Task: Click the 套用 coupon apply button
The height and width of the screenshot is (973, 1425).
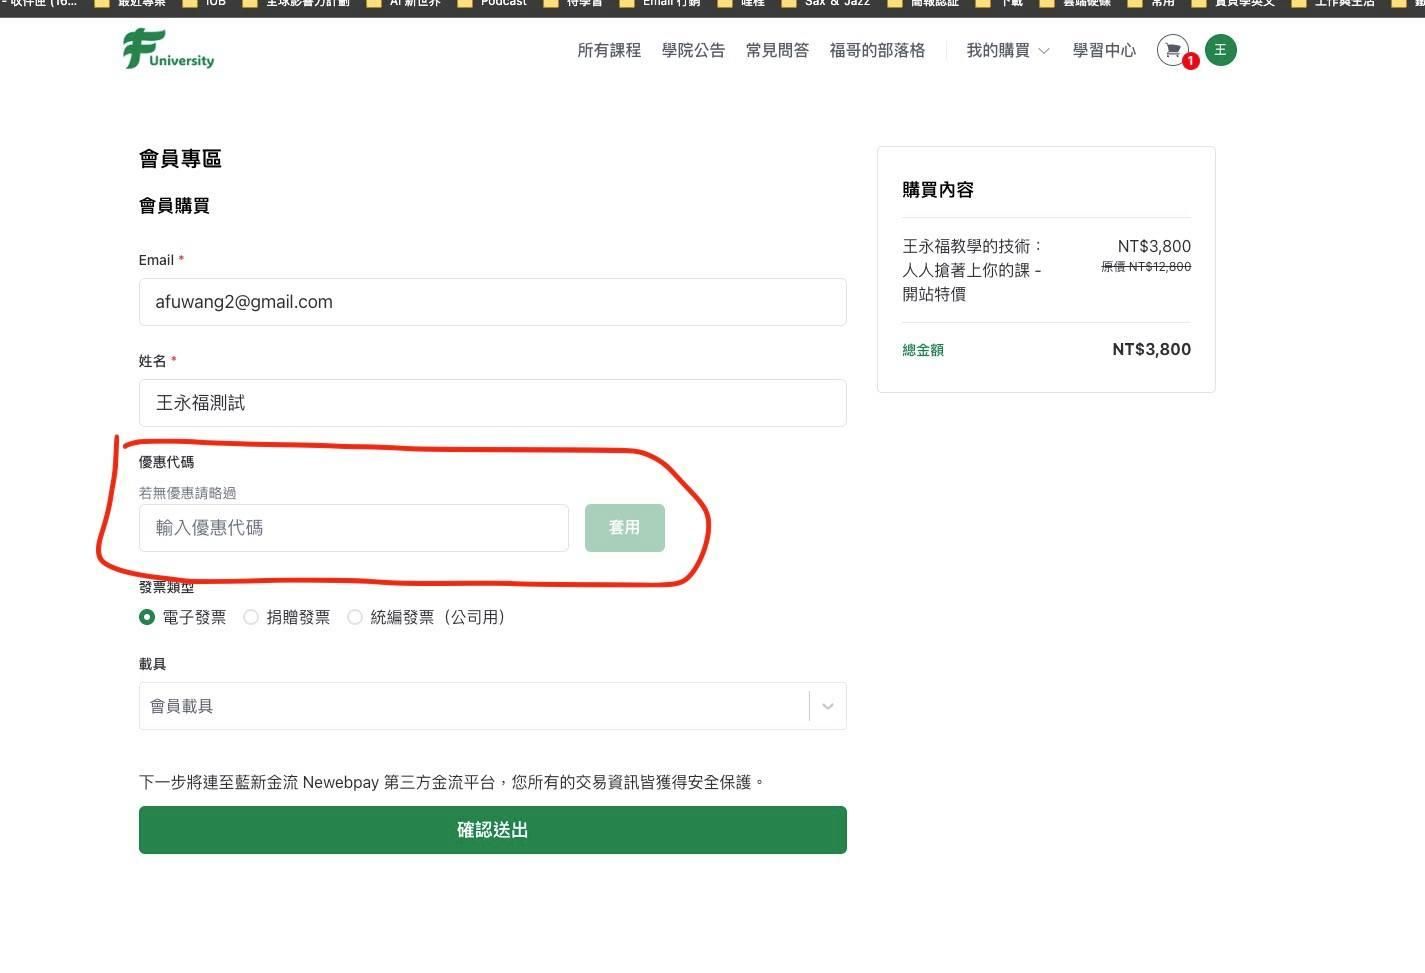Action: point(624,527)
